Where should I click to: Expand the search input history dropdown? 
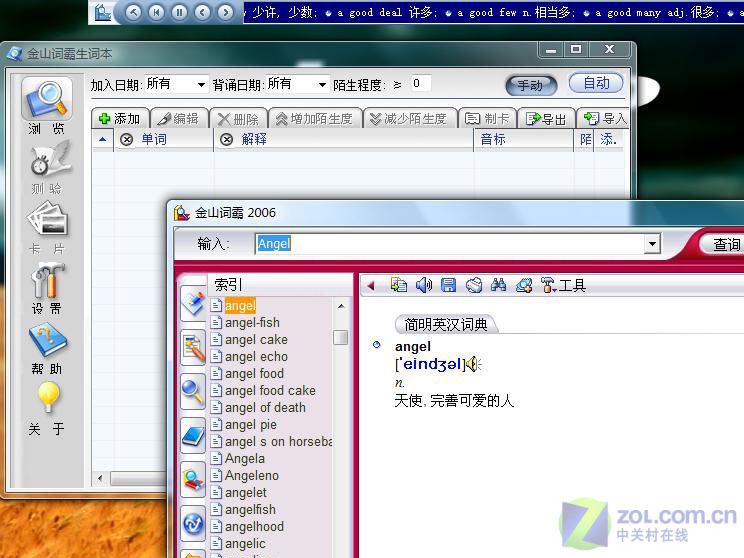652,244
